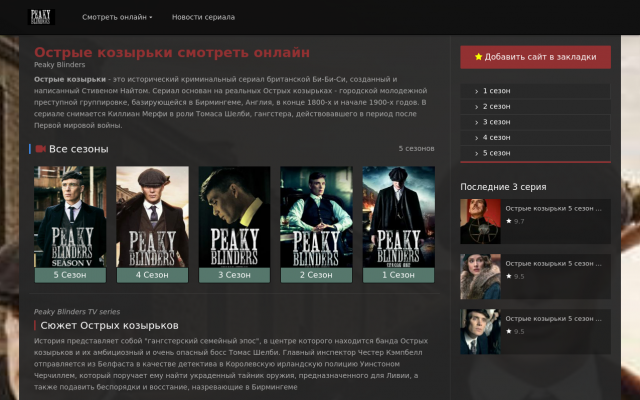This screenshot has width=640, height=400.
Task: Click the chevron next to 4 сезон
Action: 476,138
